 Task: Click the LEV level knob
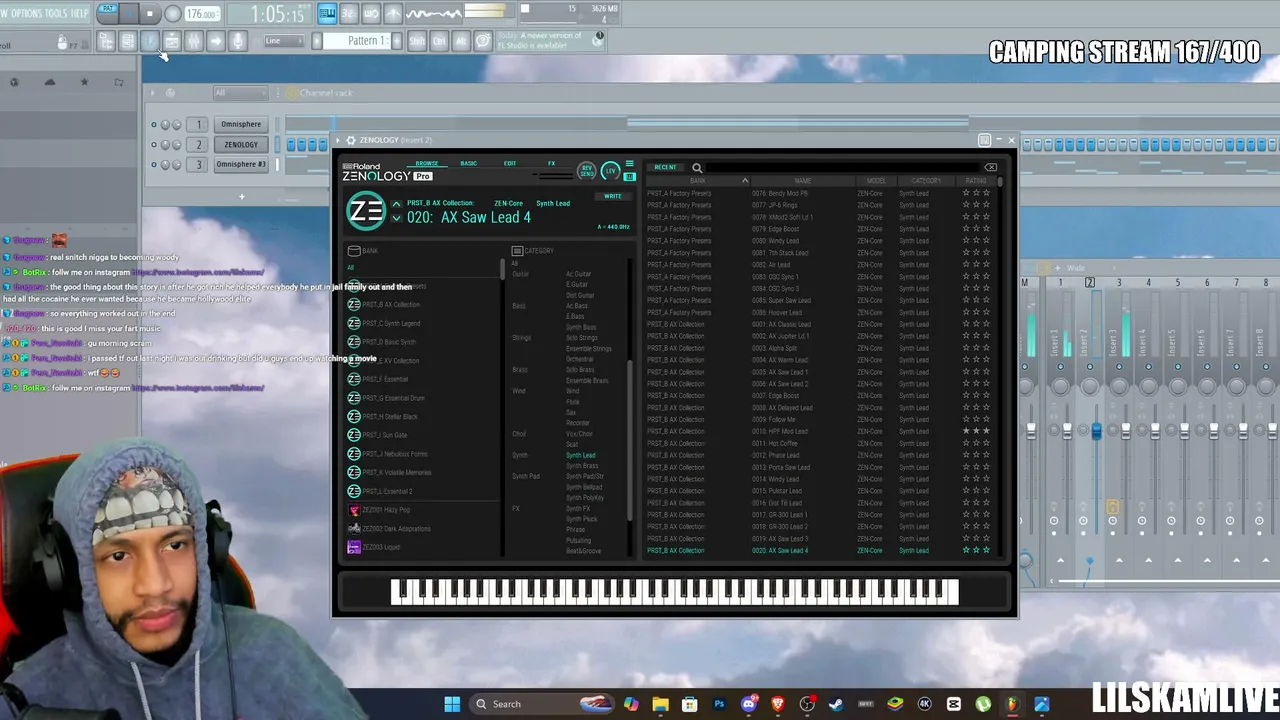click(x=610, y=171)
